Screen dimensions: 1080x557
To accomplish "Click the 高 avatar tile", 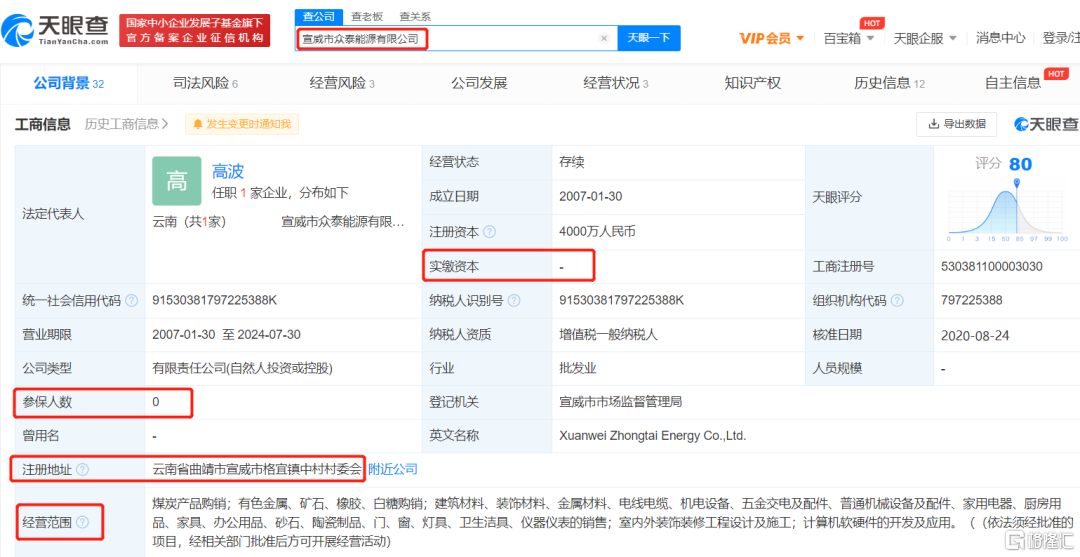I will pyautogui.click(x=176, y=181).
